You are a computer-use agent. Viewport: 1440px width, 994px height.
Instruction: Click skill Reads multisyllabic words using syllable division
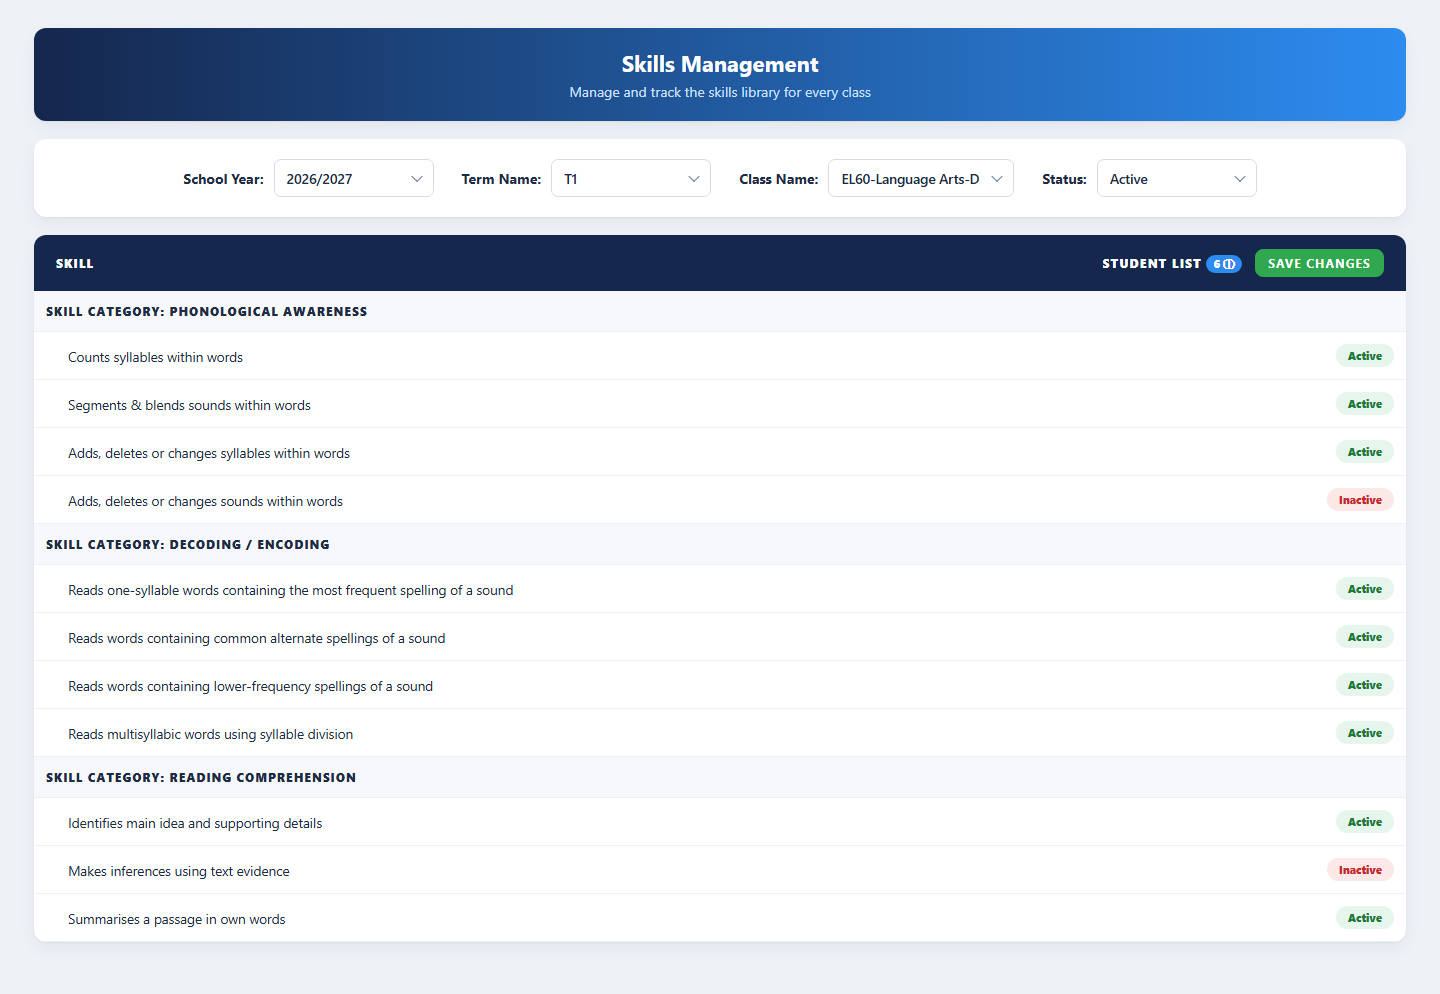tap(210, 734)
